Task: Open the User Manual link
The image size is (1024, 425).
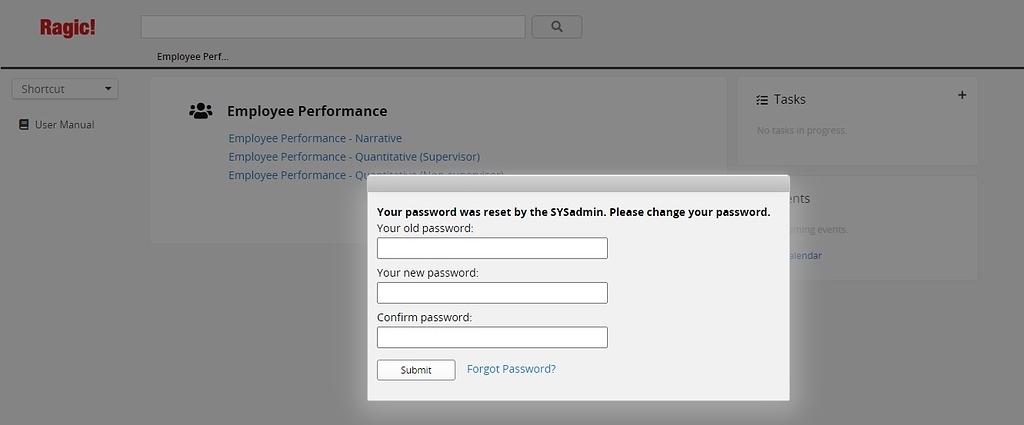Action: pyautogui.click(x=65, y=125)
